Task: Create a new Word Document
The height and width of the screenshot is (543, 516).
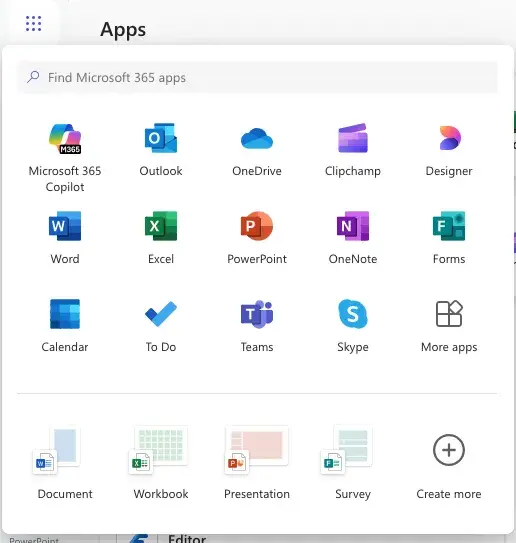Action: point(65,463)
